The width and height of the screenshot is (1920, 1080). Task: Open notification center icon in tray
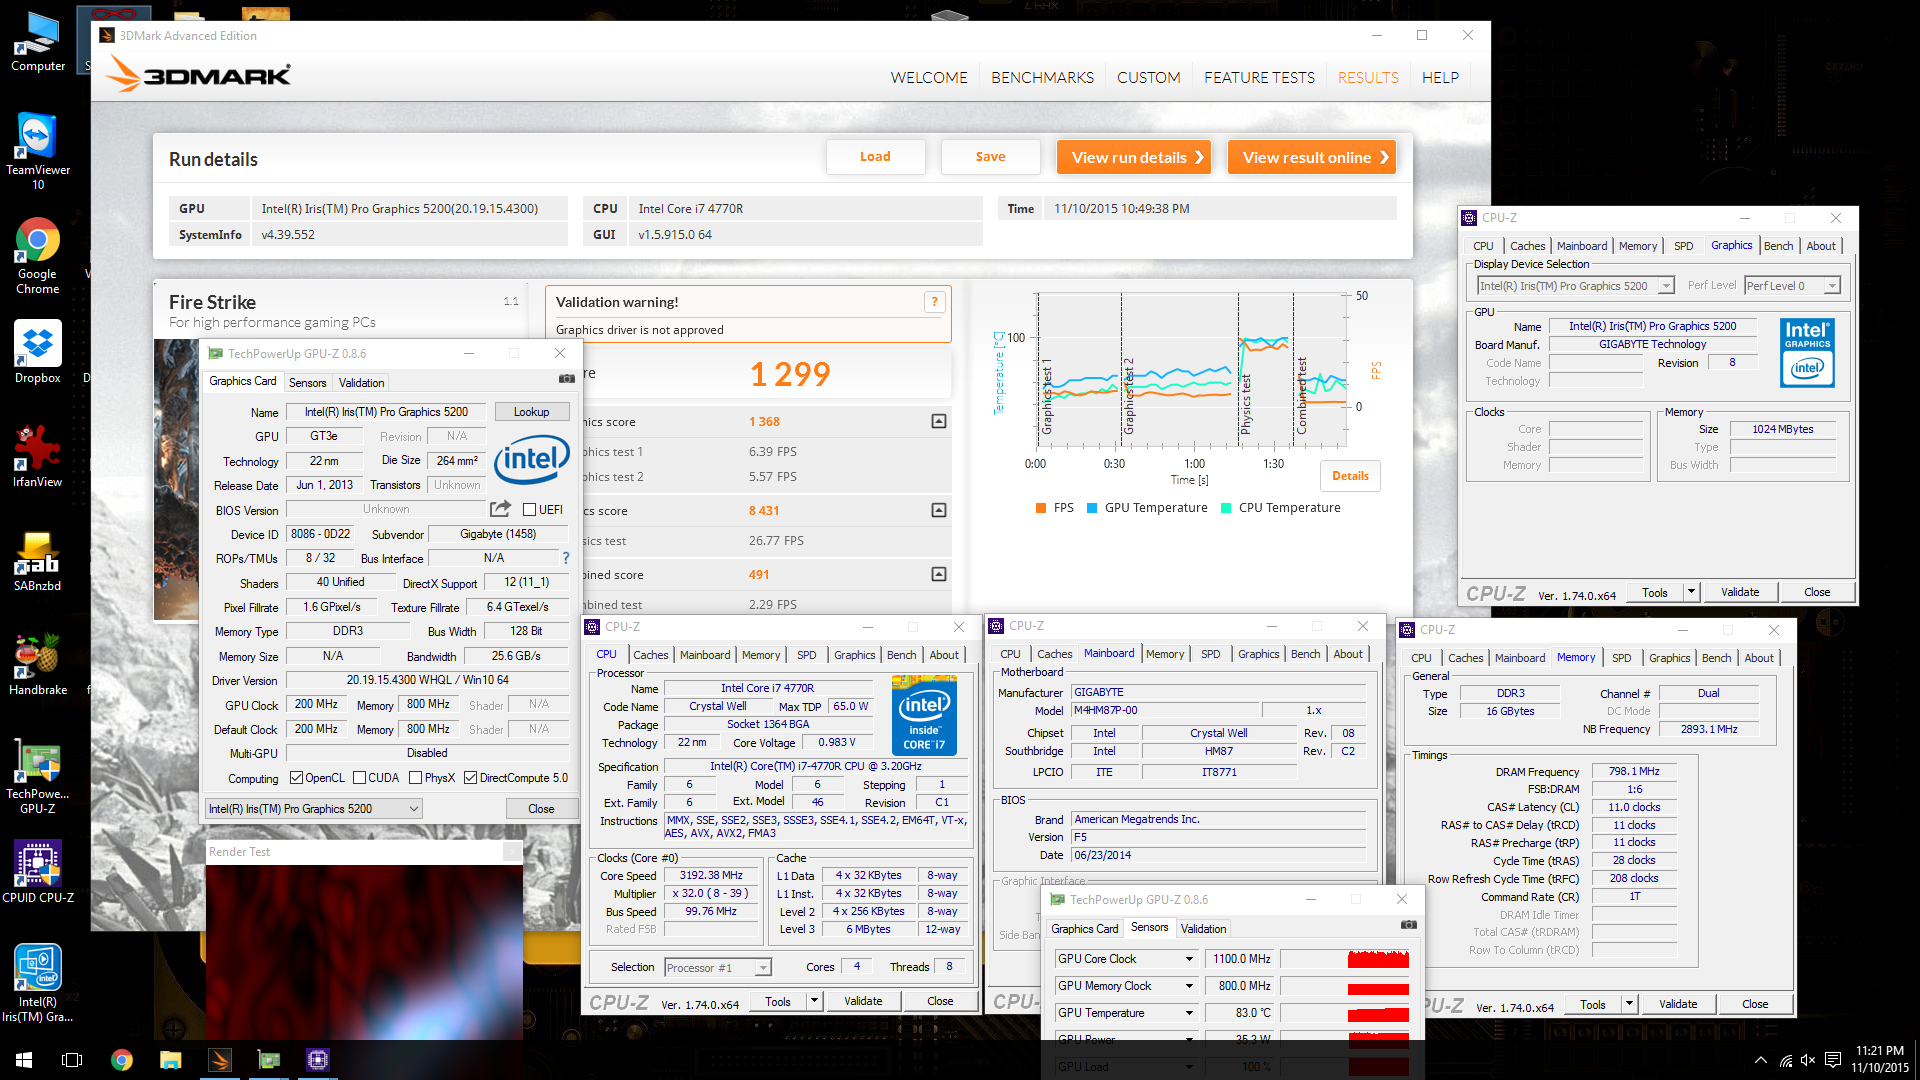click(1832, 1060)
